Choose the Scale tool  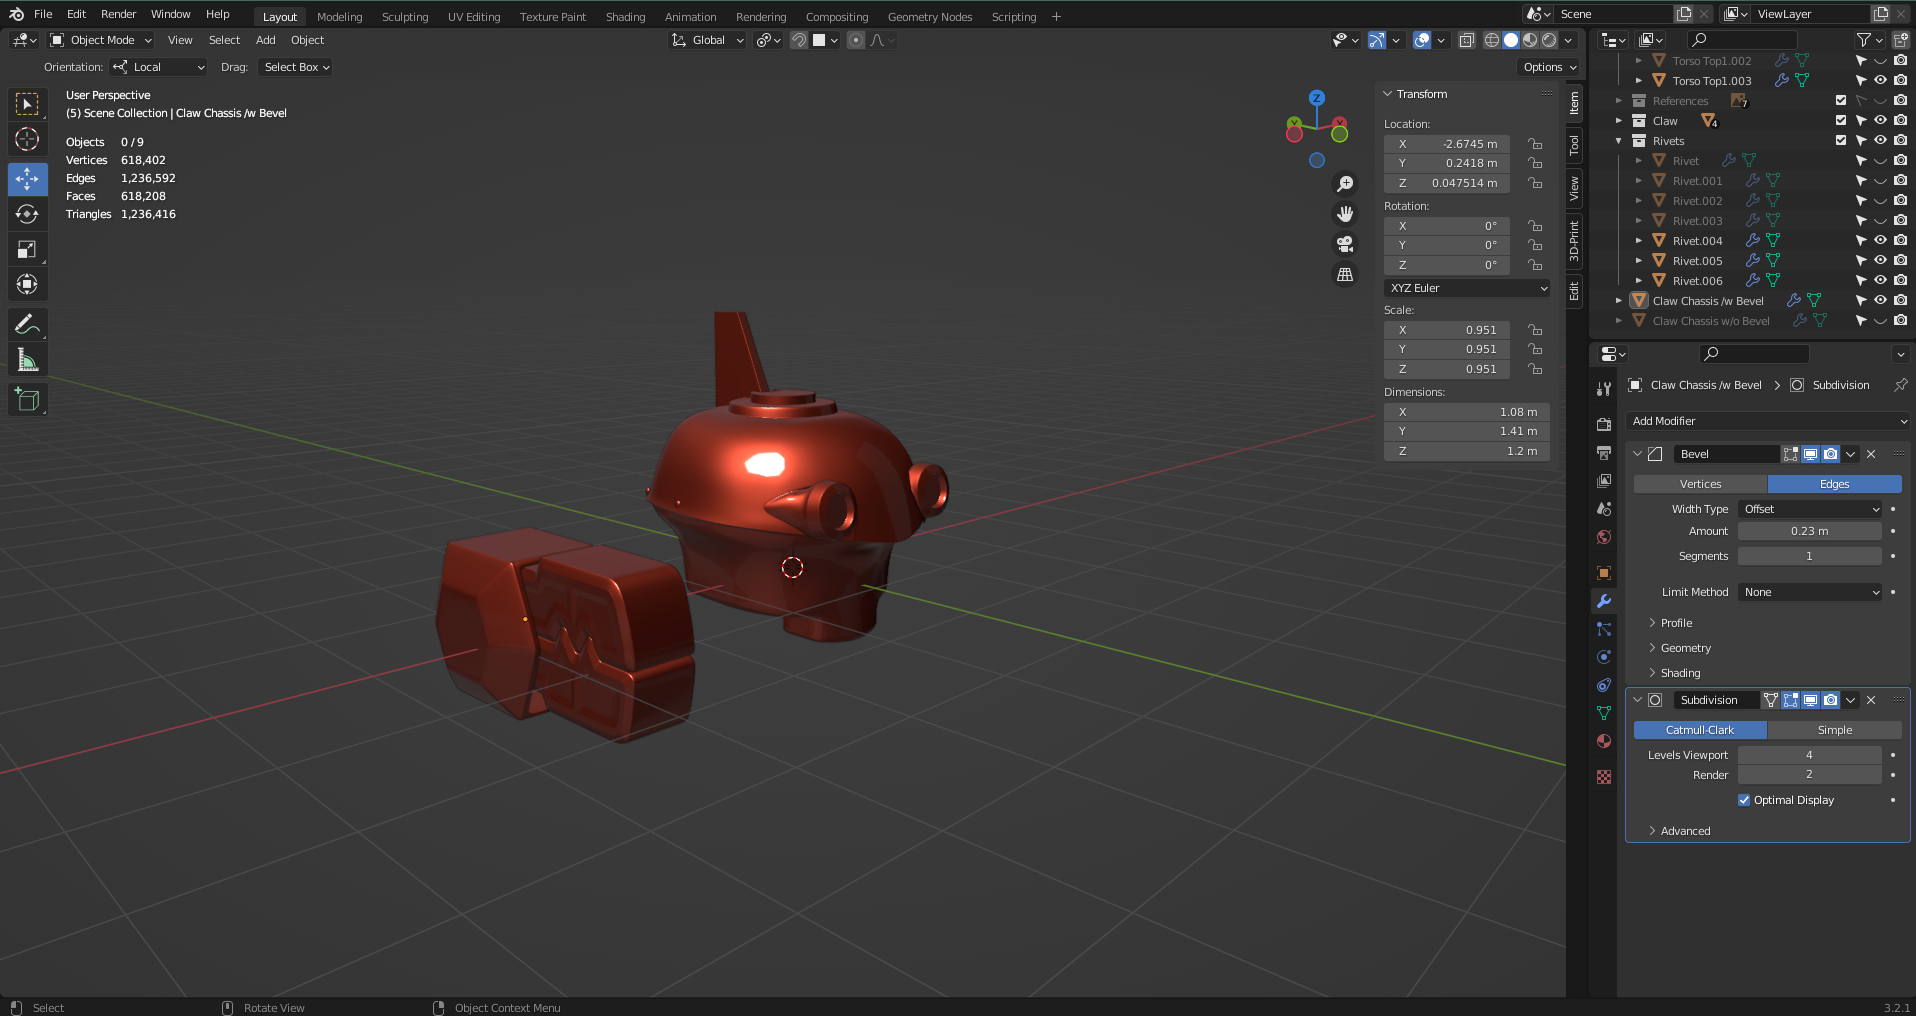tap(27, 250)
